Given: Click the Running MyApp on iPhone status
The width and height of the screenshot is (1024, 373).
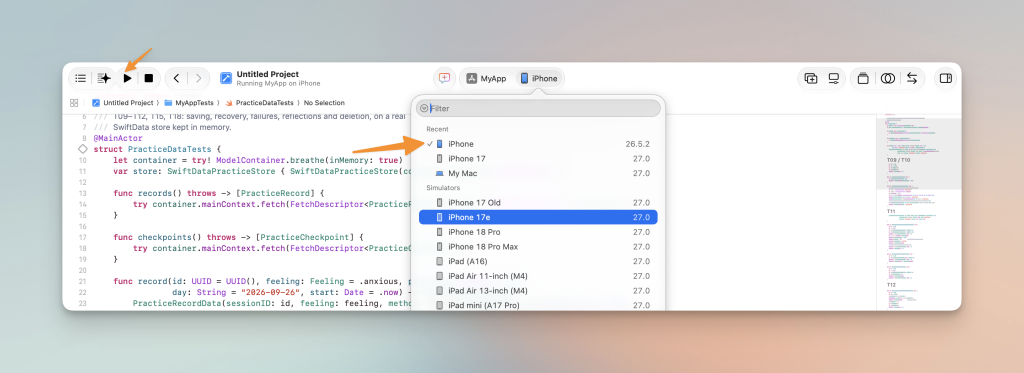Looking at the screenshot, I should (278, 84).
